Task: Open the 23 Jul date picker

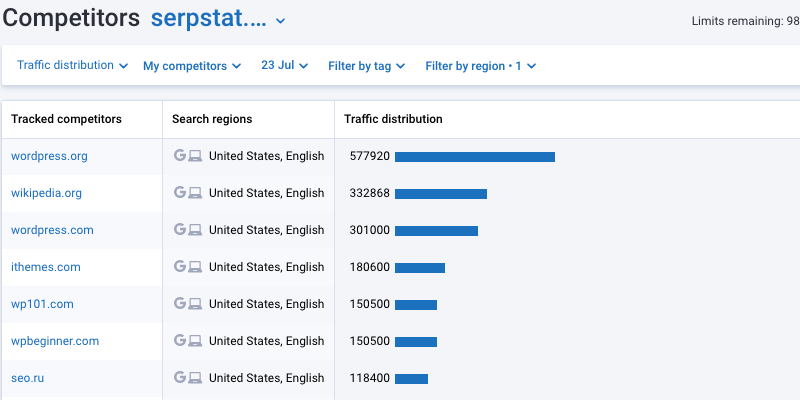Action: click(284, 66)
